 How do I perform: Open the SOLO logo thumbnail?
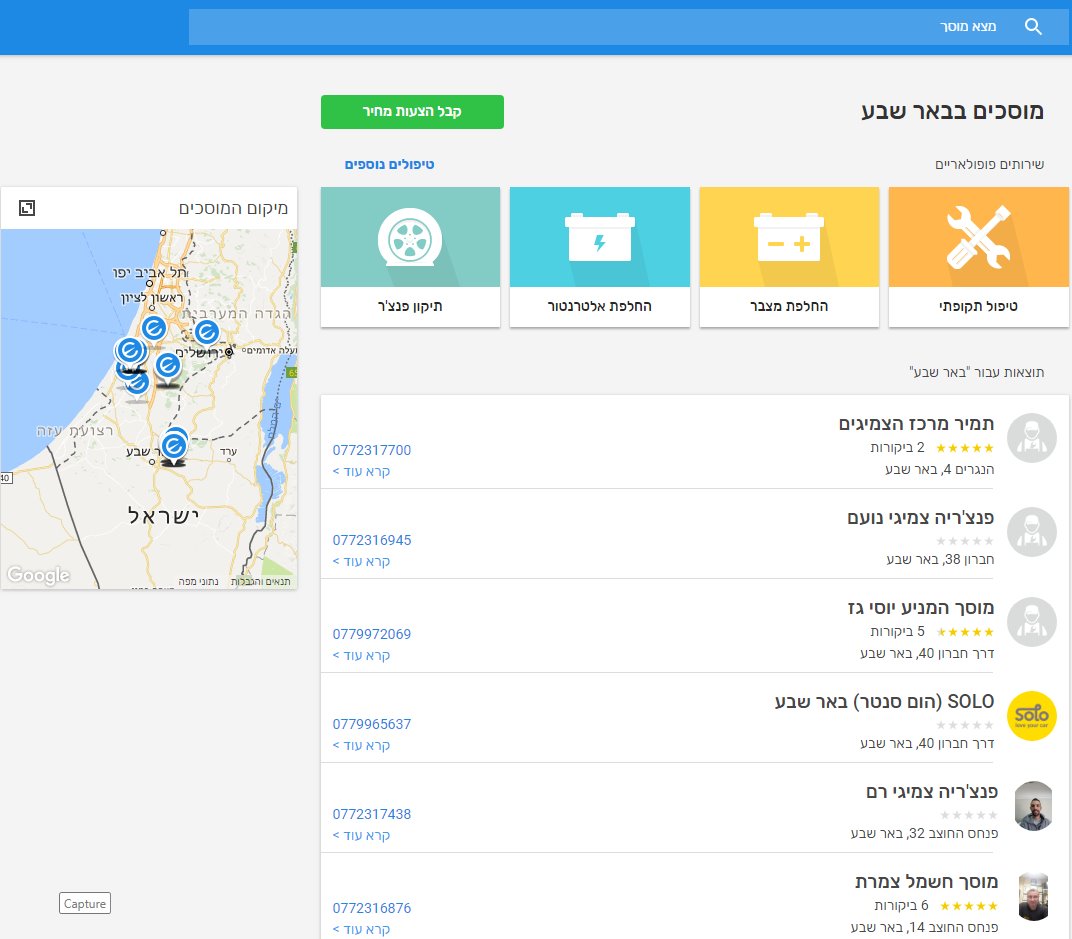point(1031,716)
